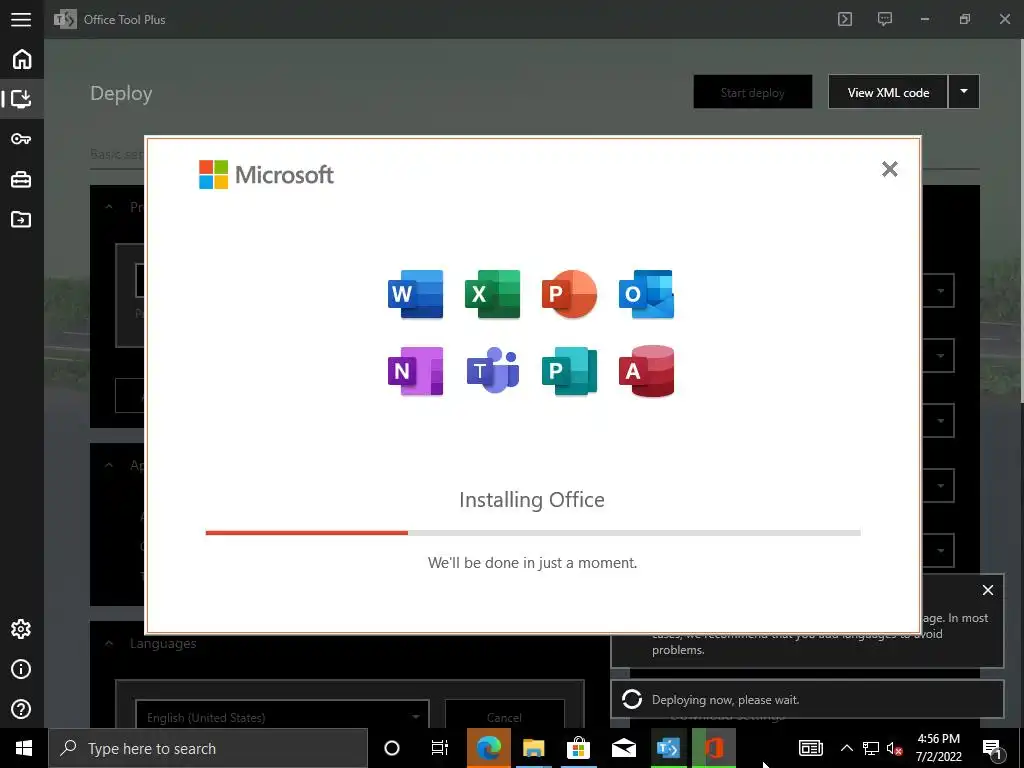Open the About info icon
The height and width of the screenshot is (768, 1024).
click(21, 669)
